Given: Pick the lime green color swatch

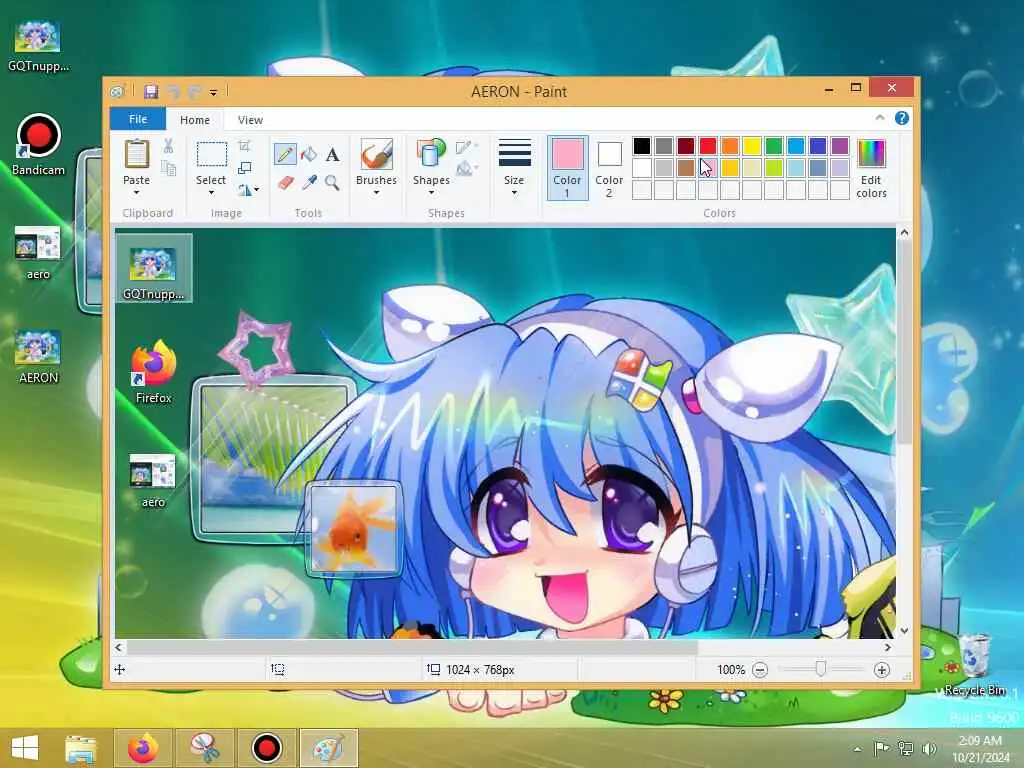Looking at the screenshot, I should (774, 168).
